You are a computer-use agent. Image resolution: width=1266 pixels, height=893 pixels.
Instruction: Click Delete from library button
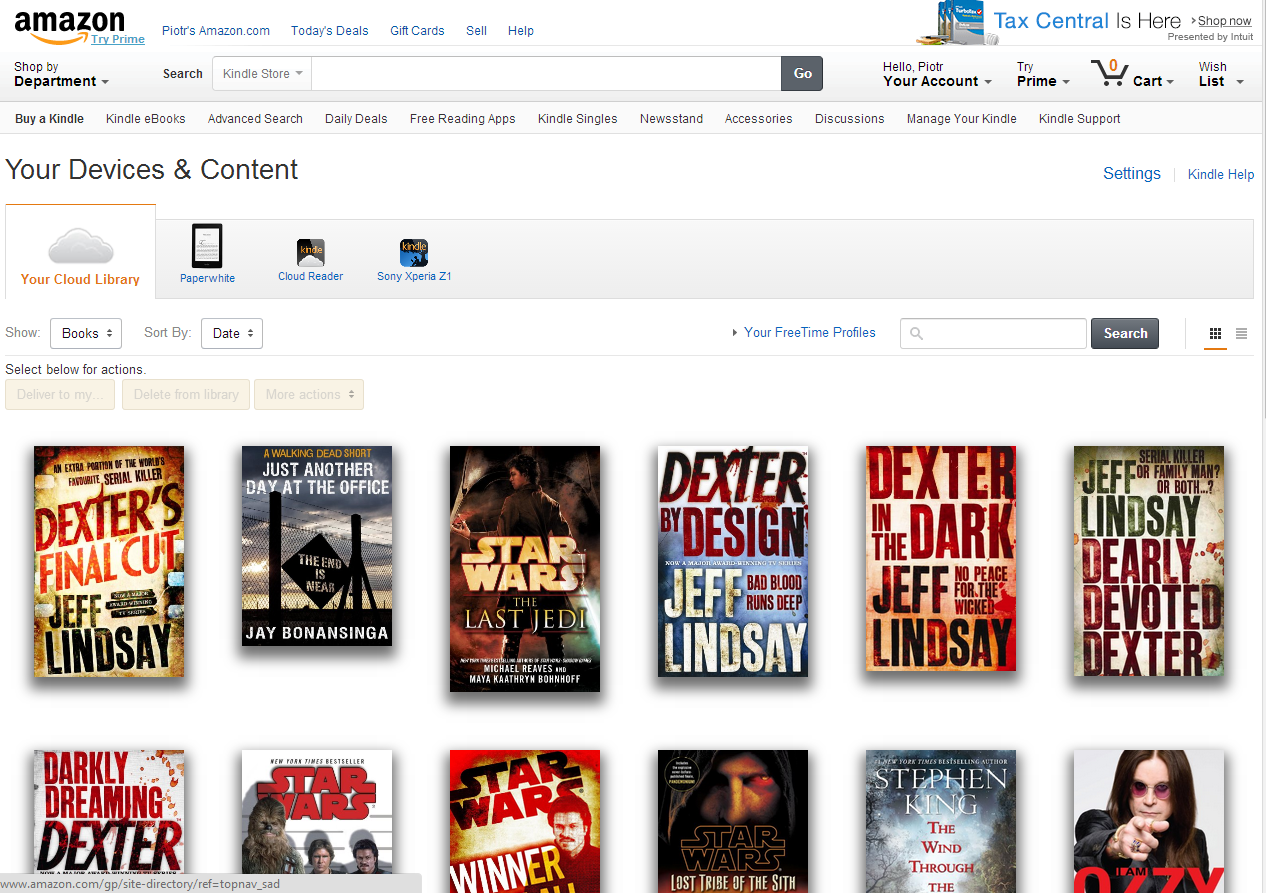[x=186, y=394]
